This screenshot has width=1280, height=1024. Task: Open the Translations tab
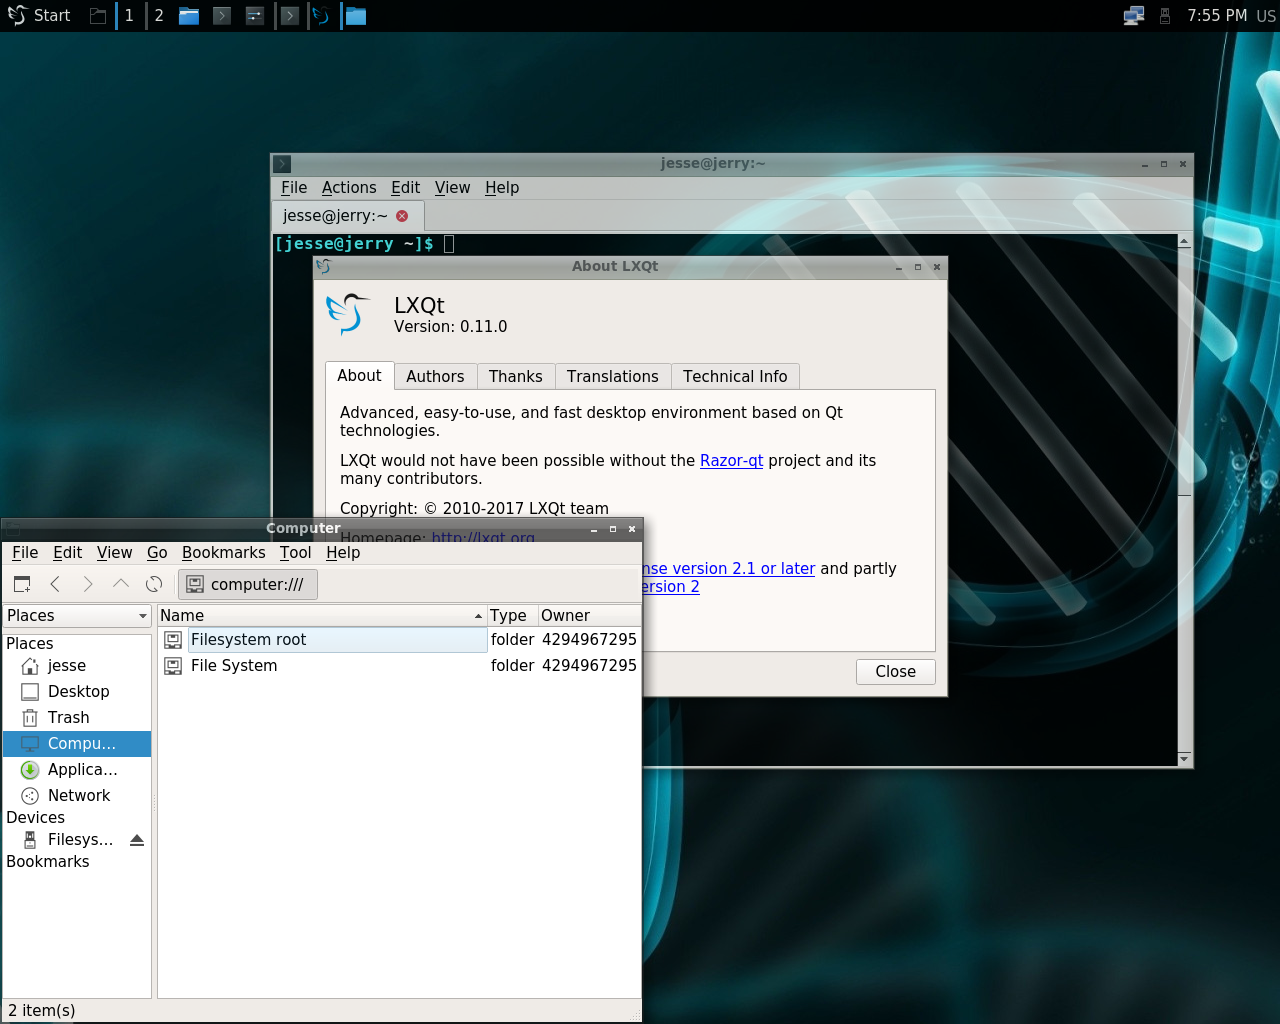point(613,376)
